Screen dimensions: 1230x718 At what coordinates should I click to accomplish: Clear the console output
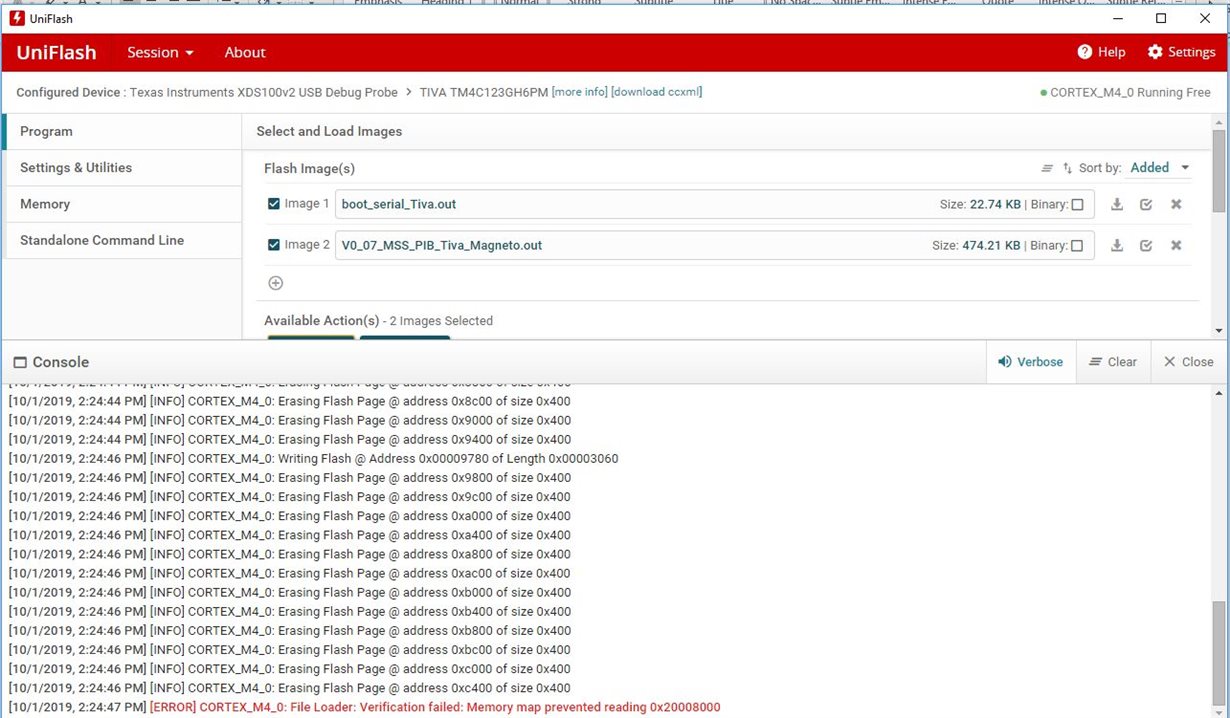click(1113, 362)
